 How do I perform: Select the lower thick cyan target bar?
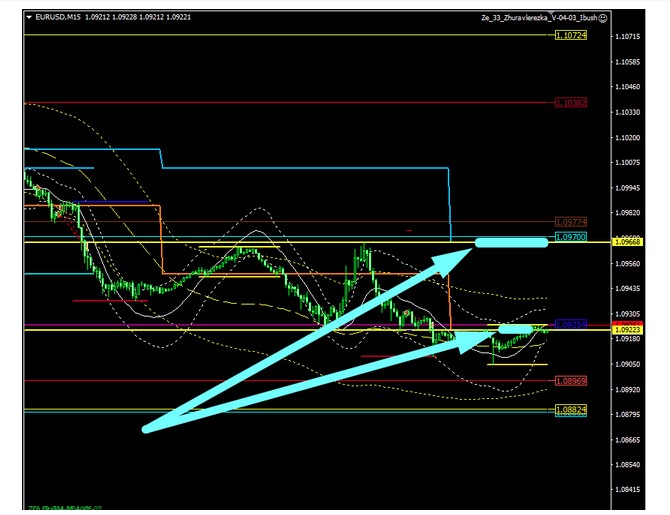(517, 329)
